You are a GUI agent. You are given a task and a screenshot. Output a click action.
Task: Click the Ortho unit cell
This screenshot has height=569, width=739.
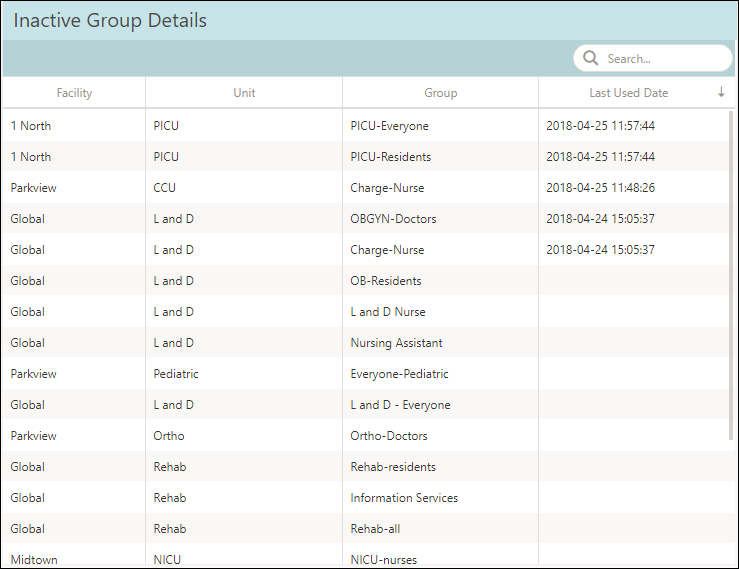[x=169, y=436]
